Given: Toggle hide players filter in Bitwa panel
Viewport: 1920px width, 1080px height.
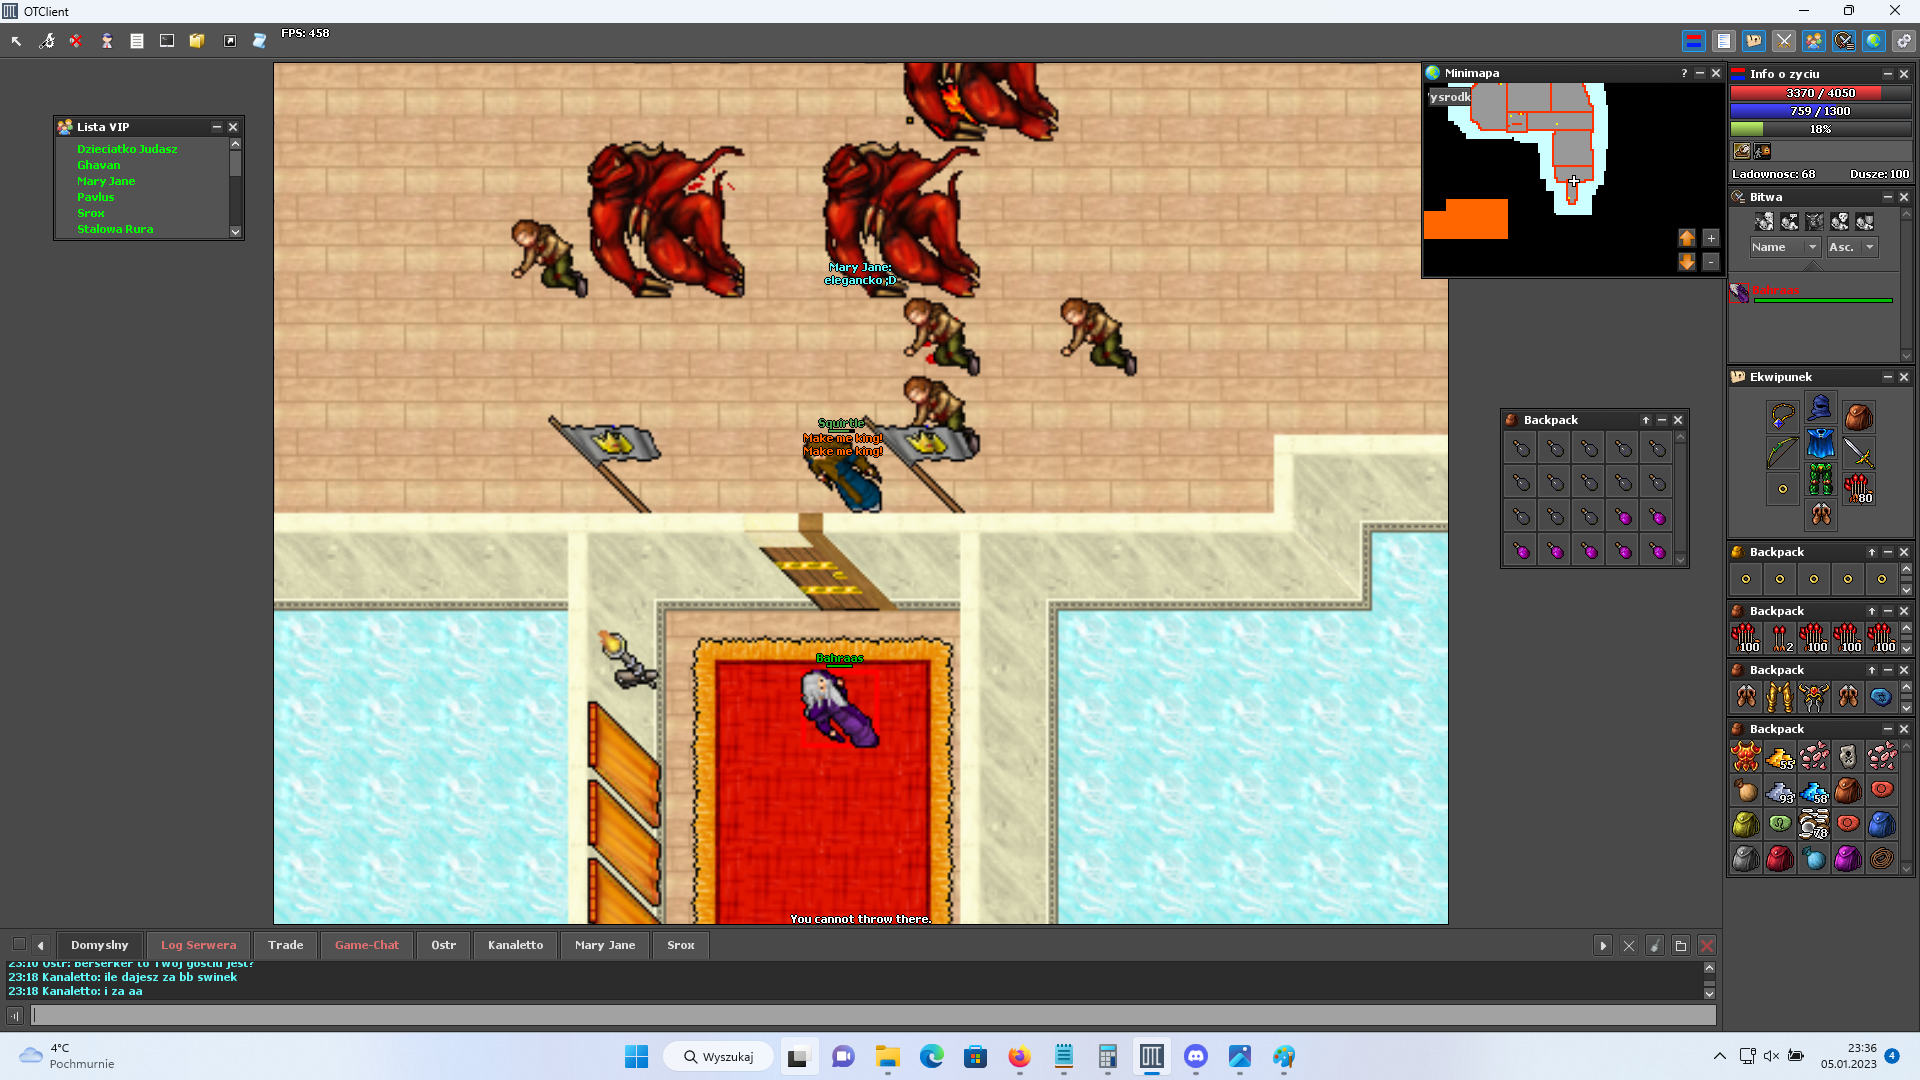Looking at the screenshot, I should [x=1764, y=222].
